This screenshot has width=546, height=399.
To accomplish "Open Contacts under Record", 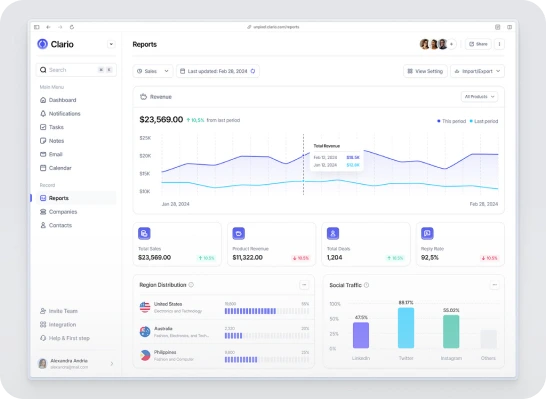I will click(76, 225).
